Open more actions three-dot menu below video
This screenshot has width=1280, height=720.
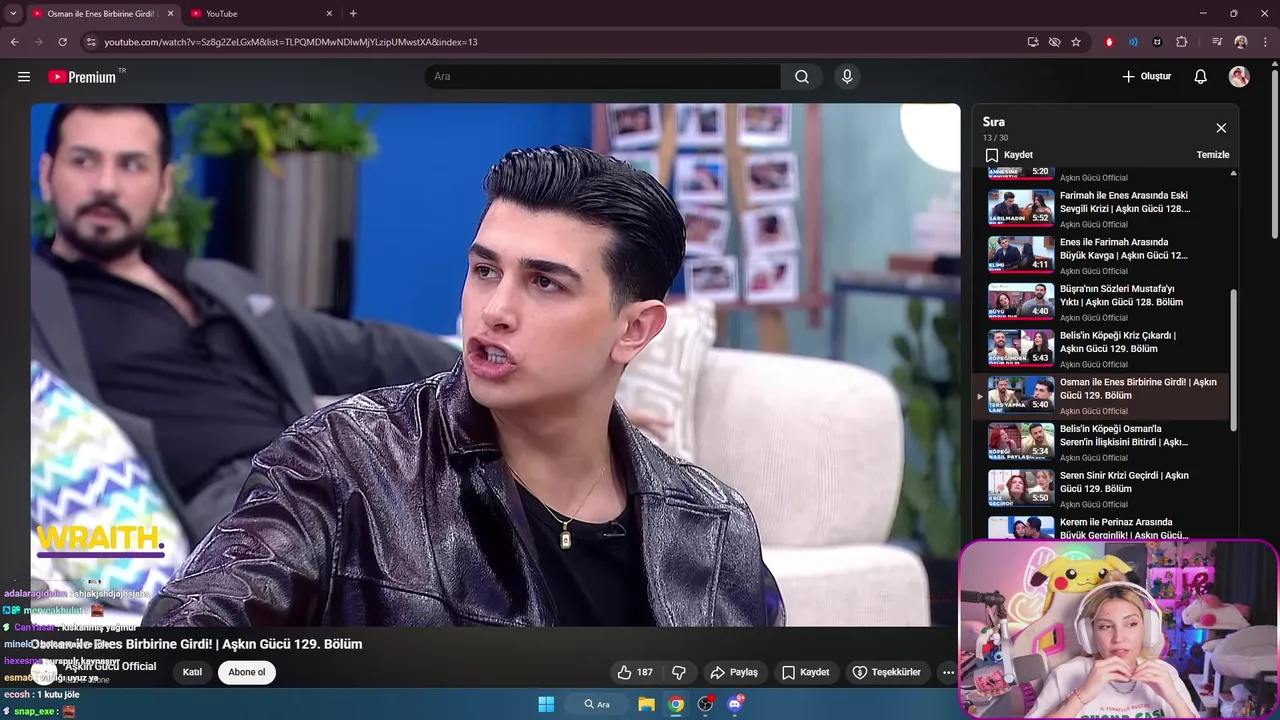[x=948, y=672]
